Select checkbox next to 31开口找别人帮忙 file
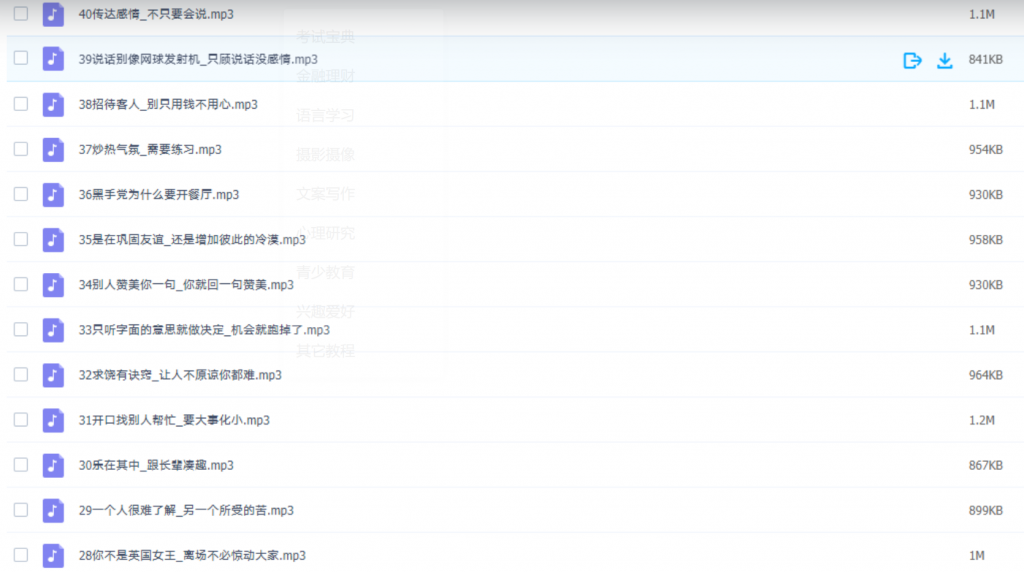 pos(21,420)
